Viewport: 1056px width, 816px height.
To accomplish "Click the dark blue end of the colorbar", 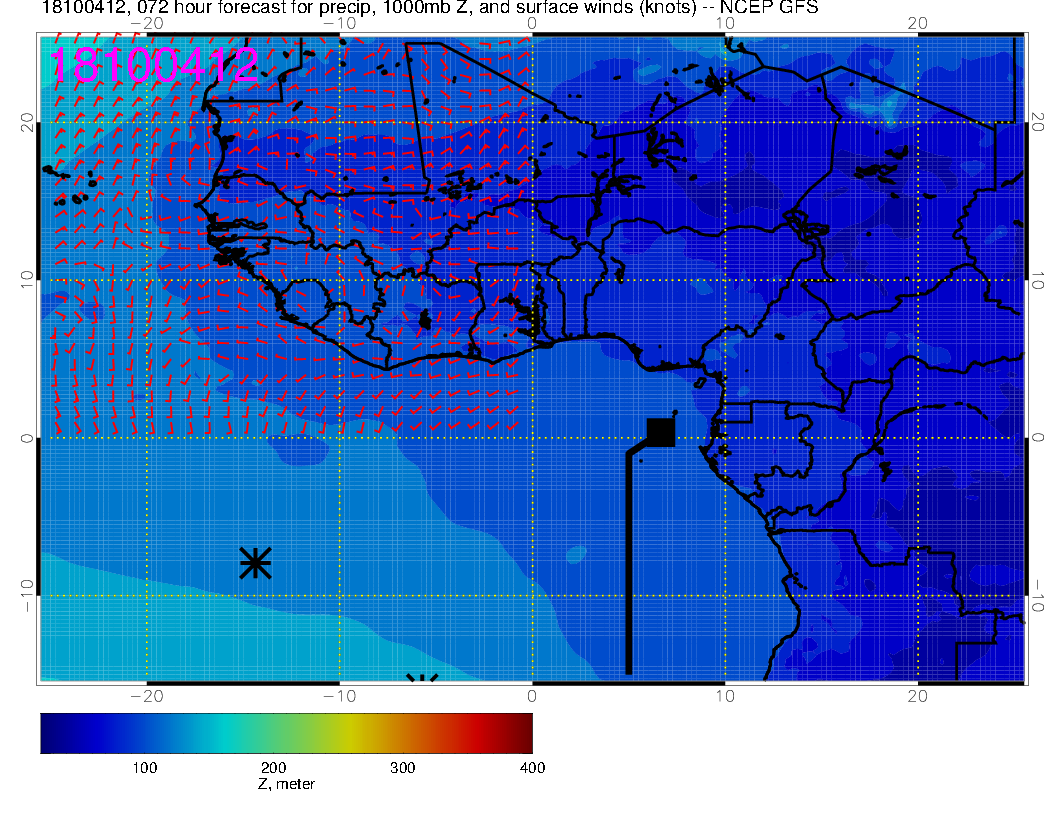I will 52,732.
